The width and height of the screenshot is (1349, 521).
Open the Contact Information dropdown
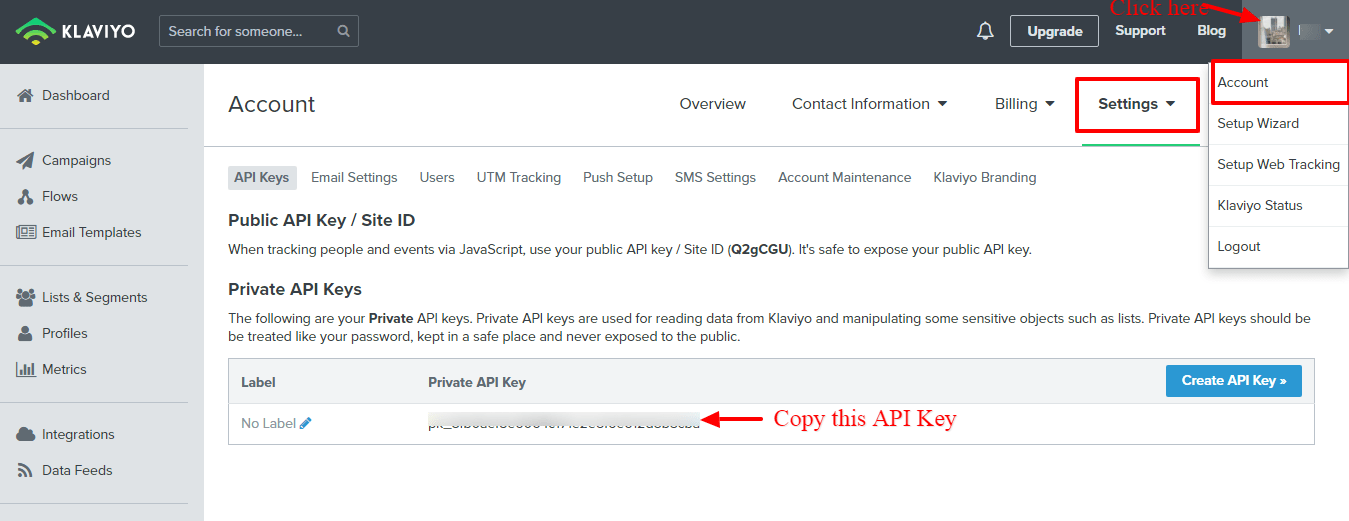(870, 104)
